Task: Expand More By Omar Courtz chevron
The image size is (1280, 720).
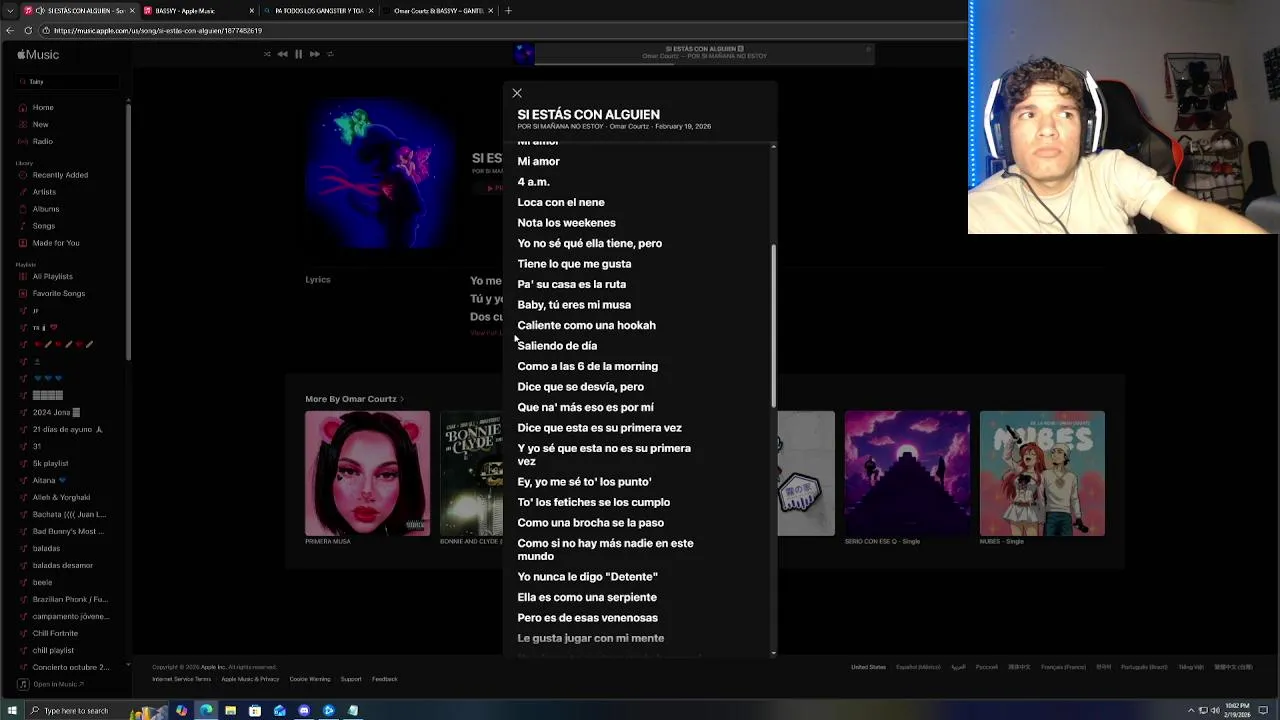Action: tap(402, 399)
